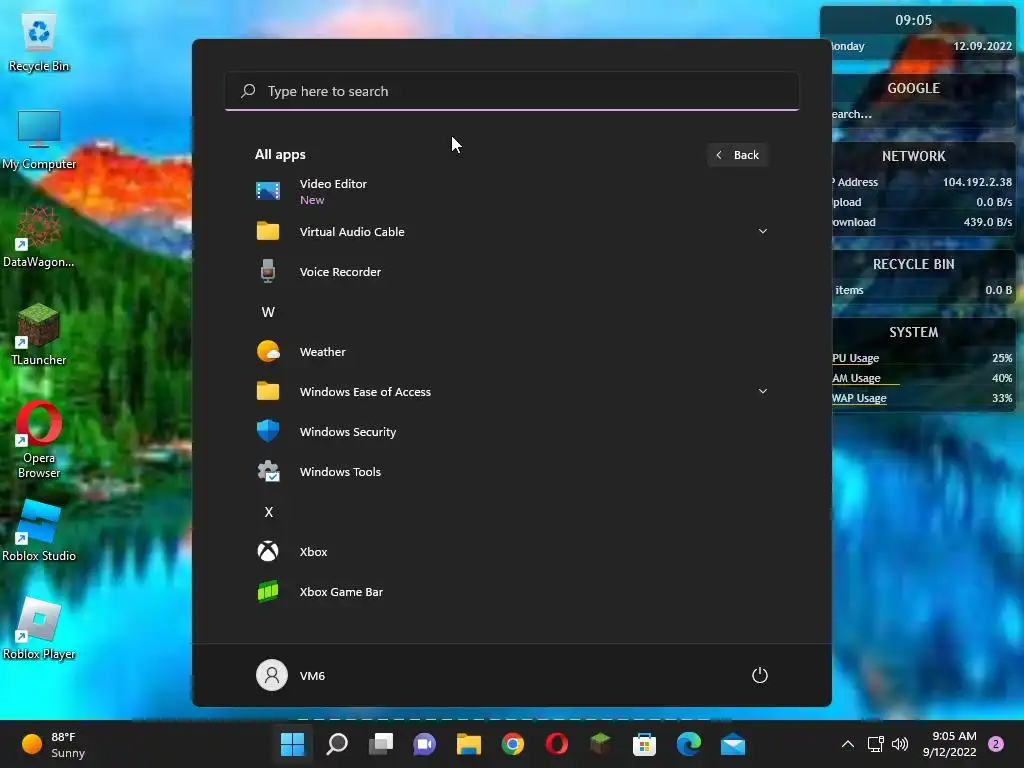Jump to the X letter header
This screenshot has width=1024, height=768.
click(x=268, y=511)
